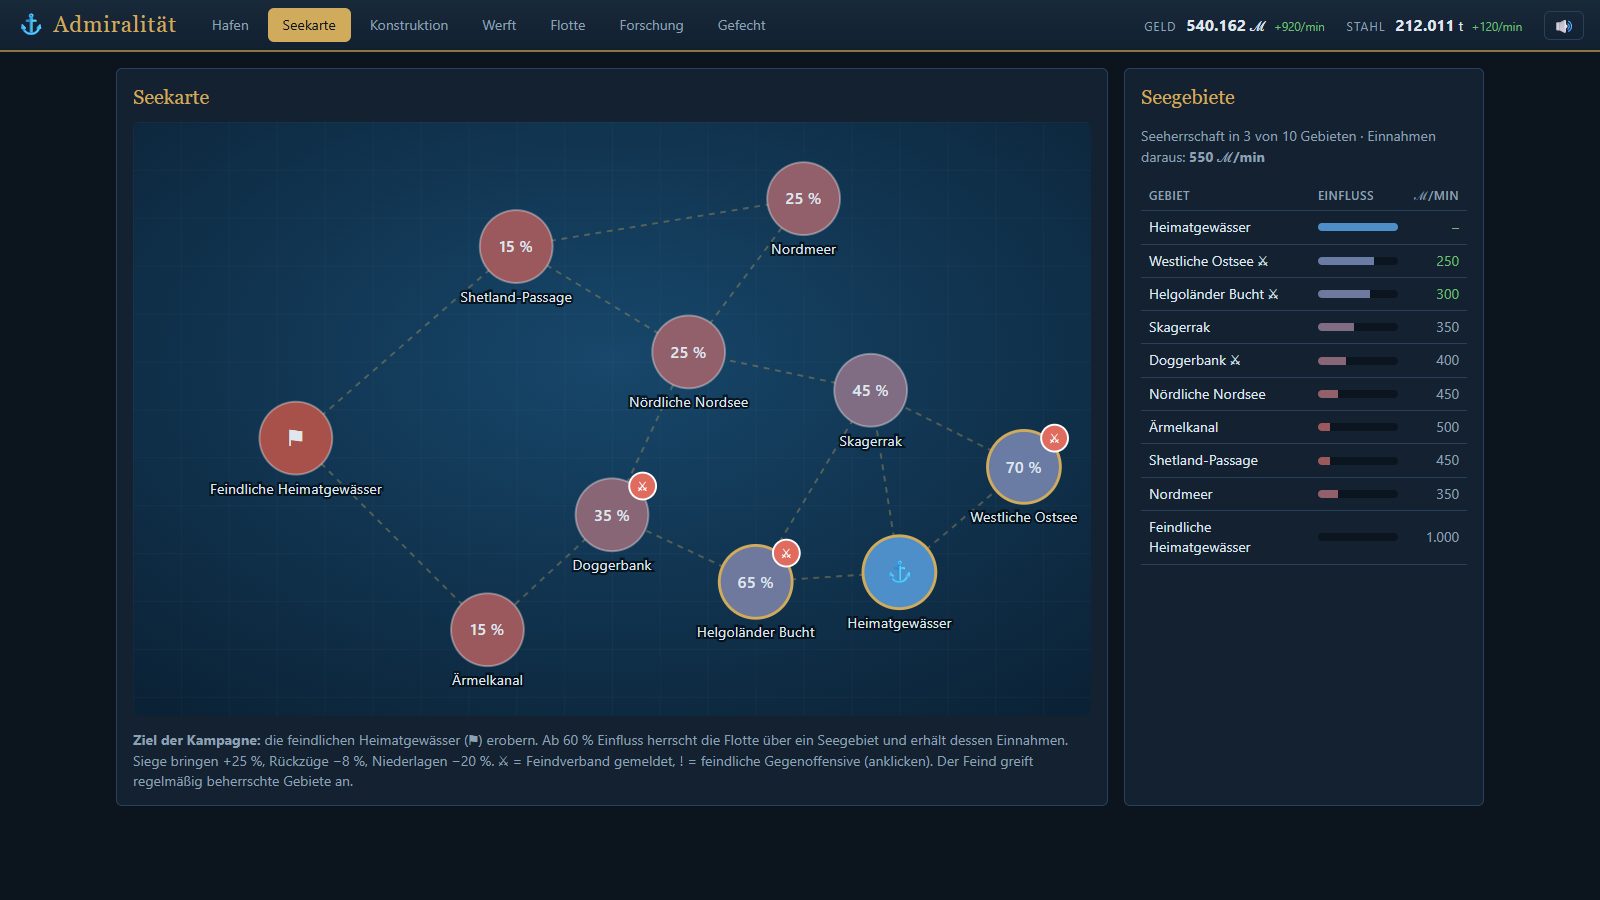Click the Westliche Ostsee 250 income value

[x=1447, y=261]
